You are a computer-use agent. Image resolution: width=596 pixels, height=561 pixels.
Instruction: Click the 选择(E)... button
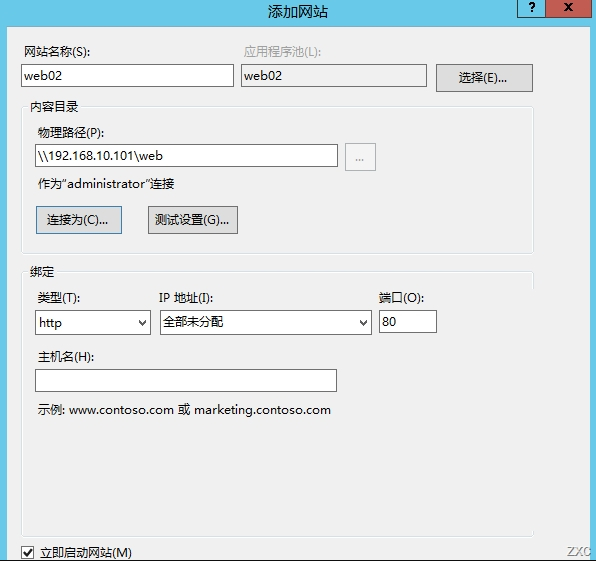coord(484,78)
